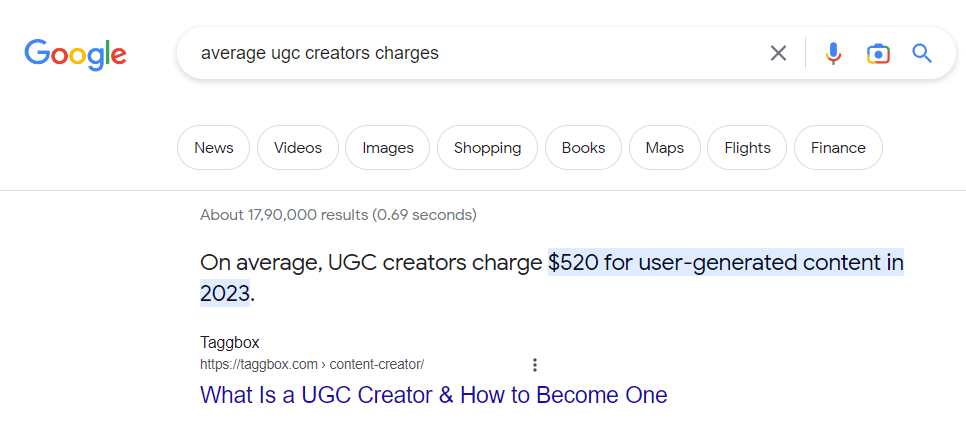Open the Finance filter chip
The width and height of the screenshot is (966, 428).
[838, 148]
